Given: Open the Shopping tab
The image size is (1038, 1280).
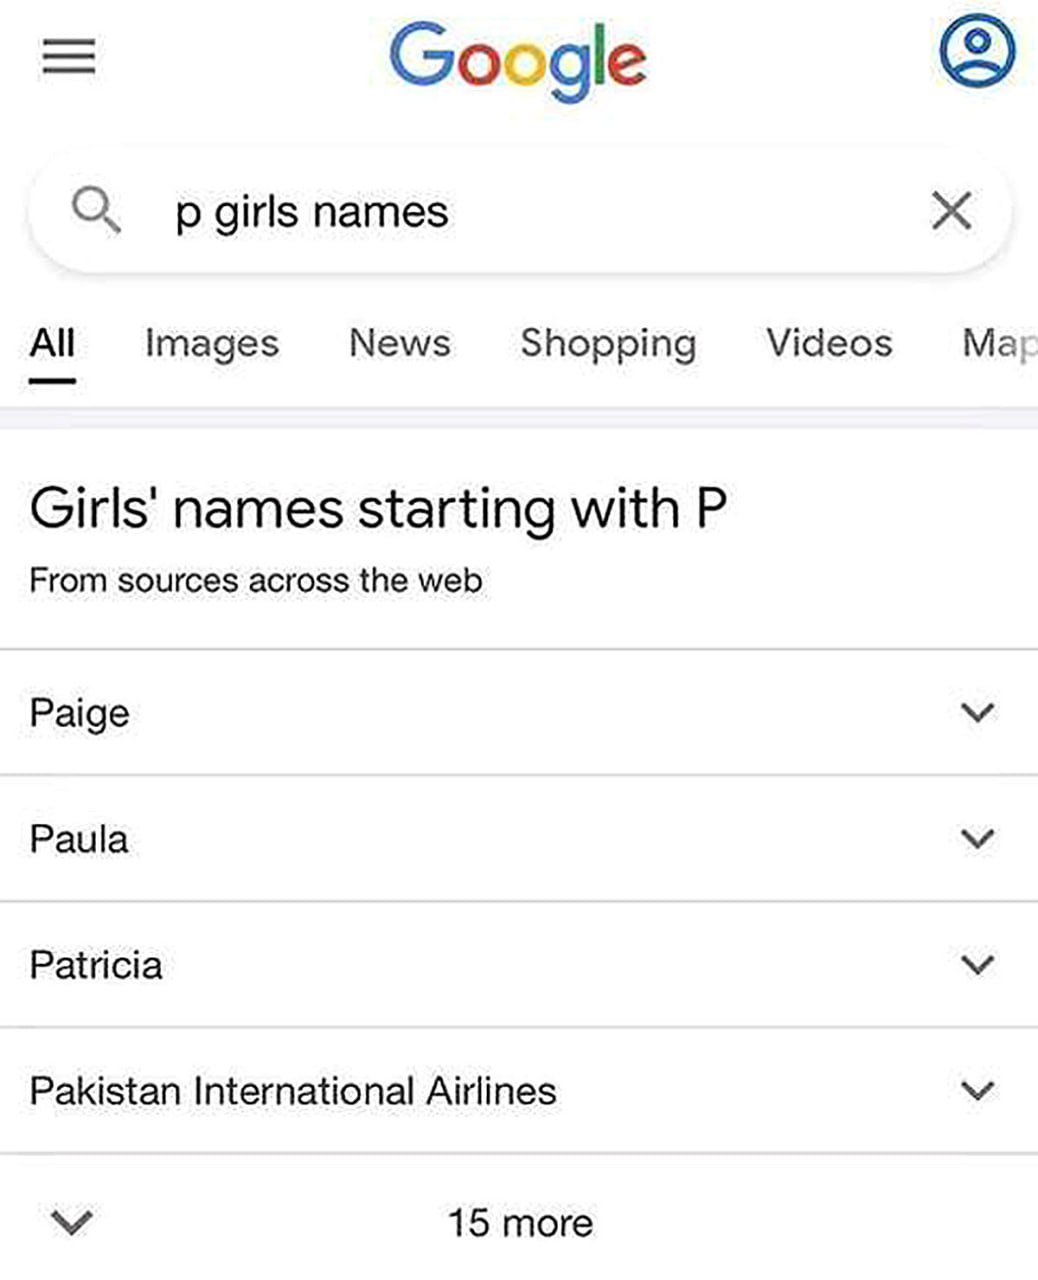Looking at the screenshot, I should click(x=608, y=343).
